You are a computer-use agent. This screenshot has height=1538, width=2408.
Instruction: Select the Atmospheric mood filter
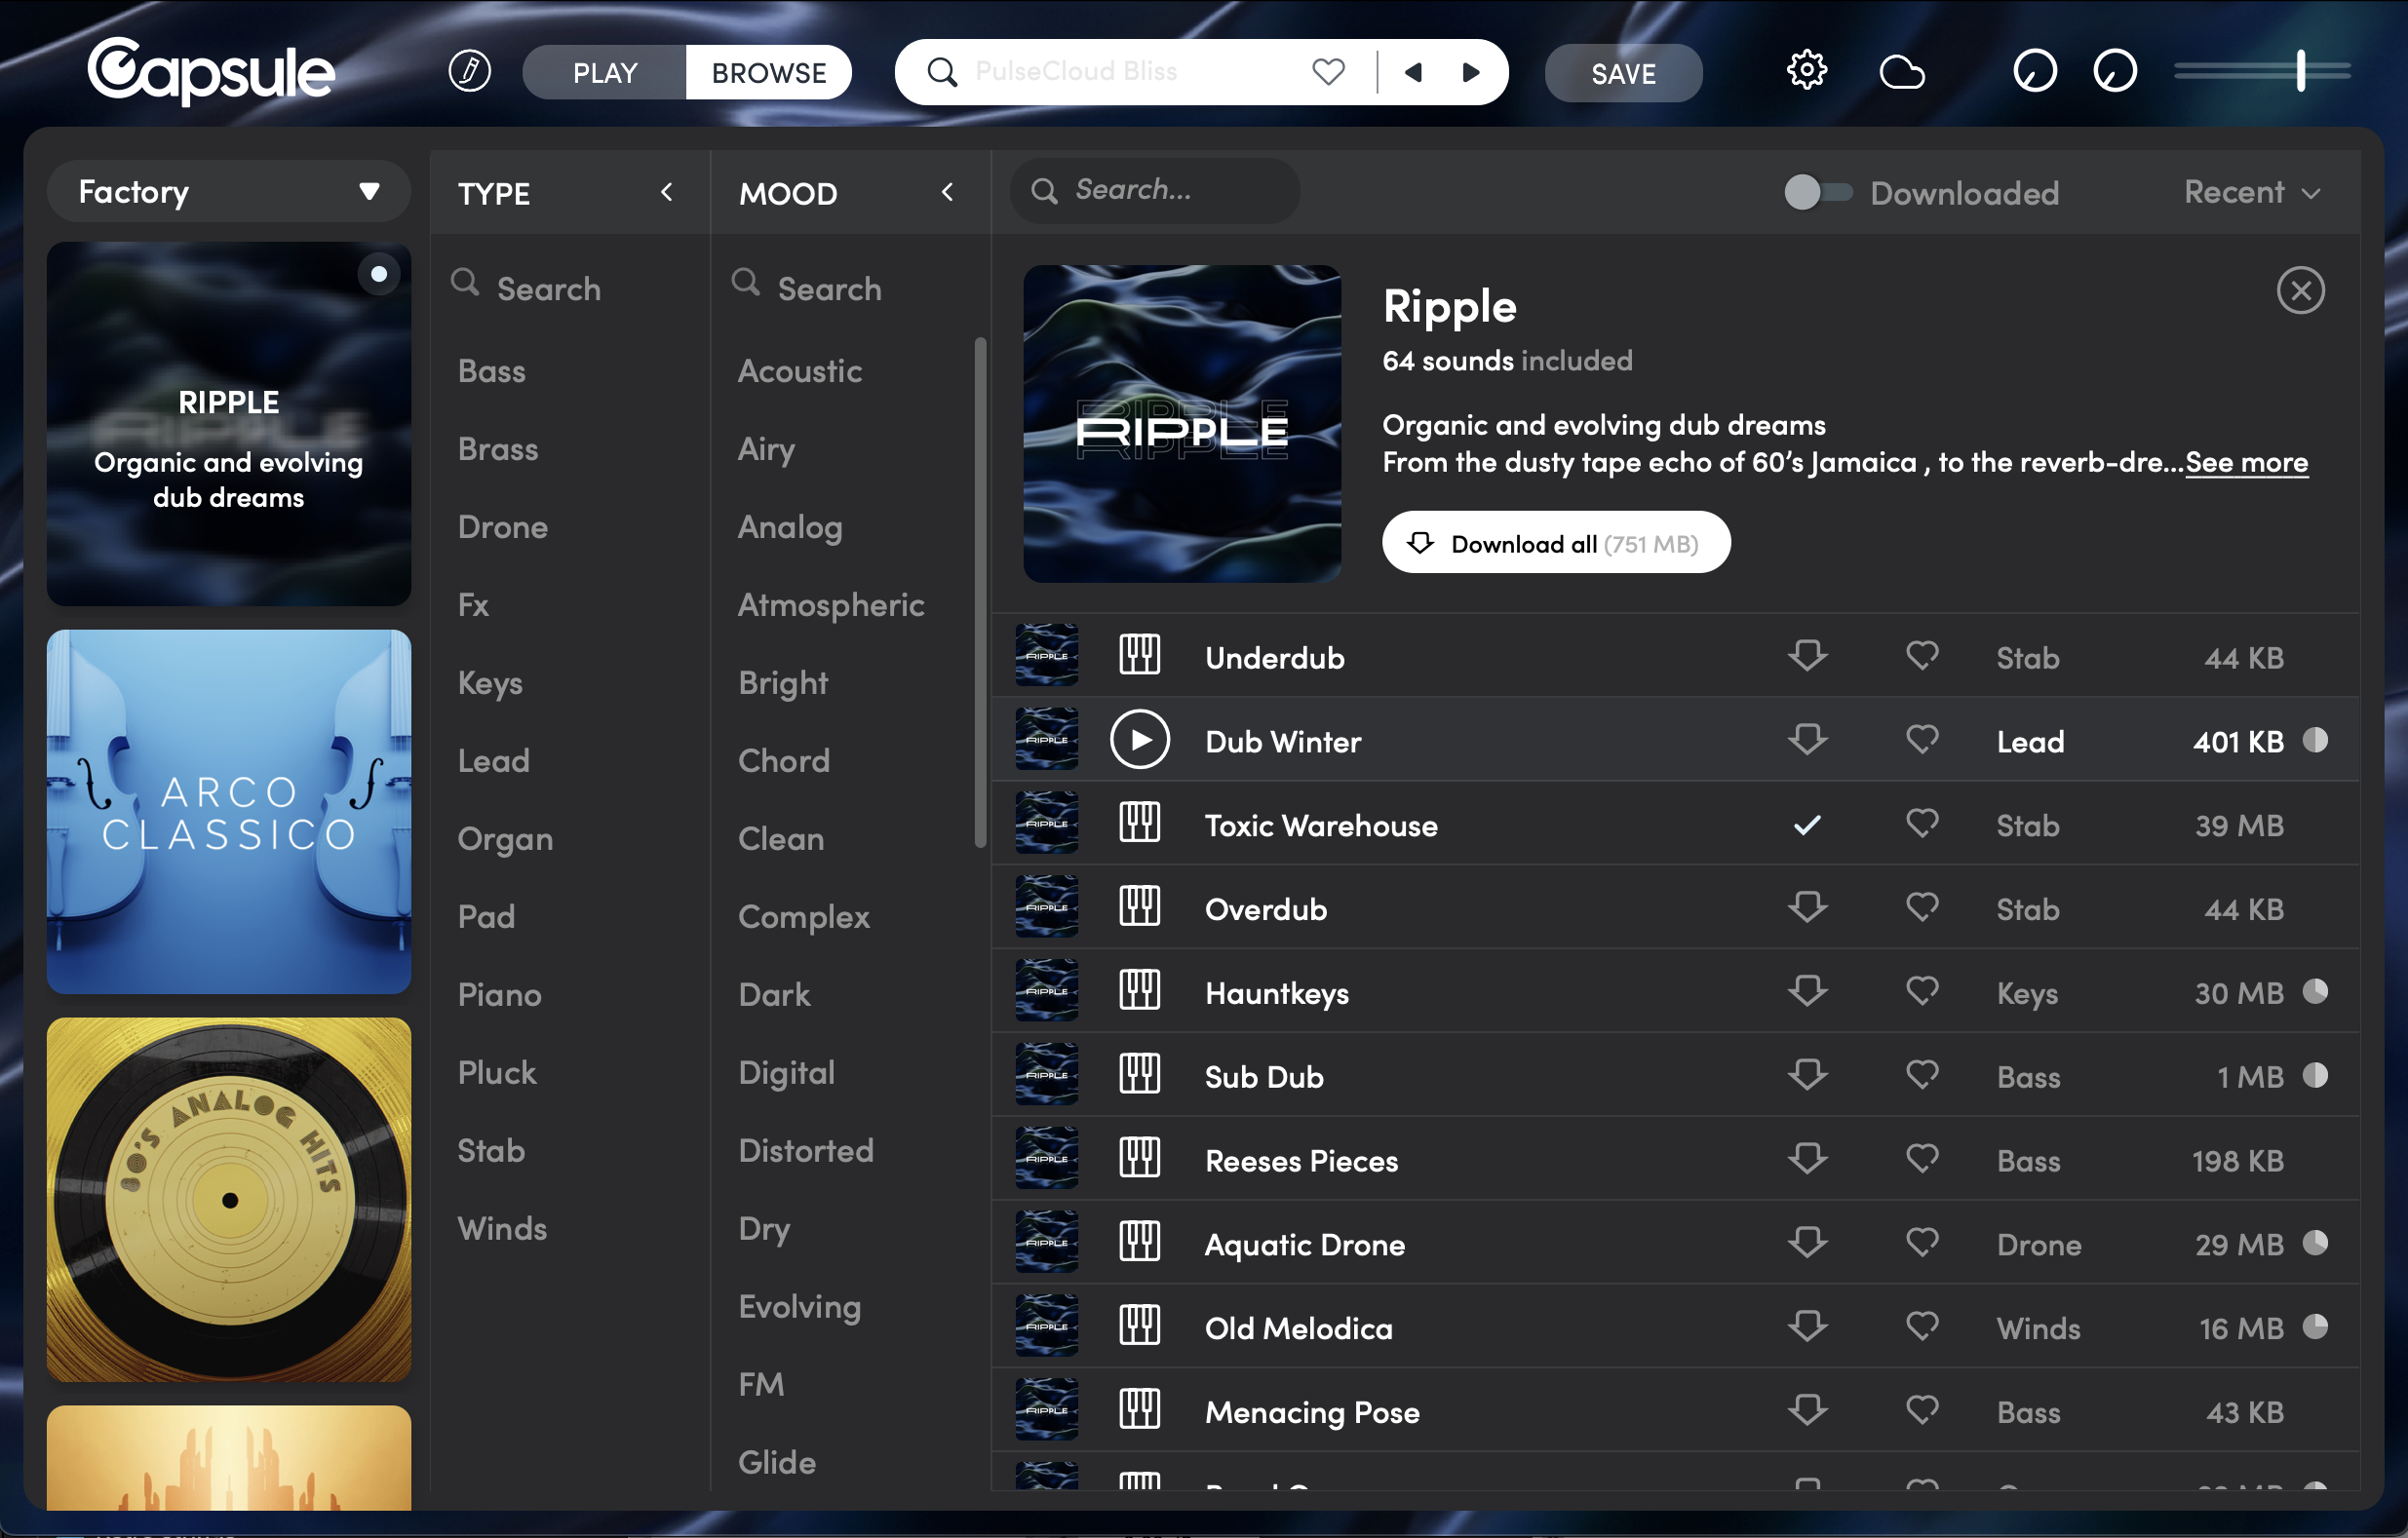coord(830,604)
